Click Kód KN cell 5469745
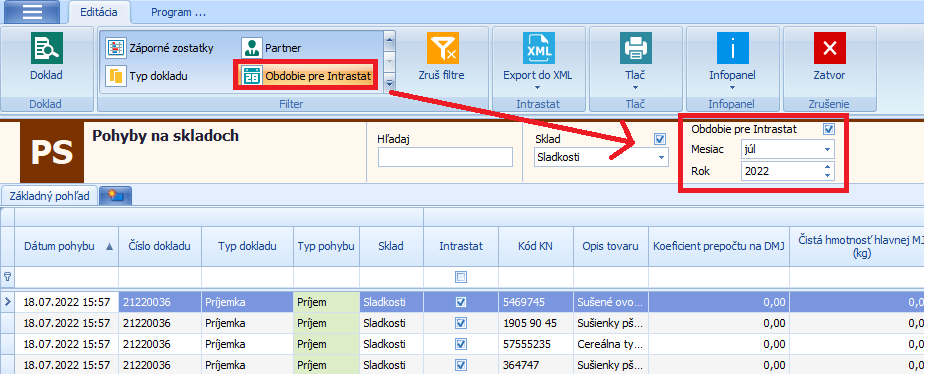This screenshot has width=929, height=376. coord(536,302)
